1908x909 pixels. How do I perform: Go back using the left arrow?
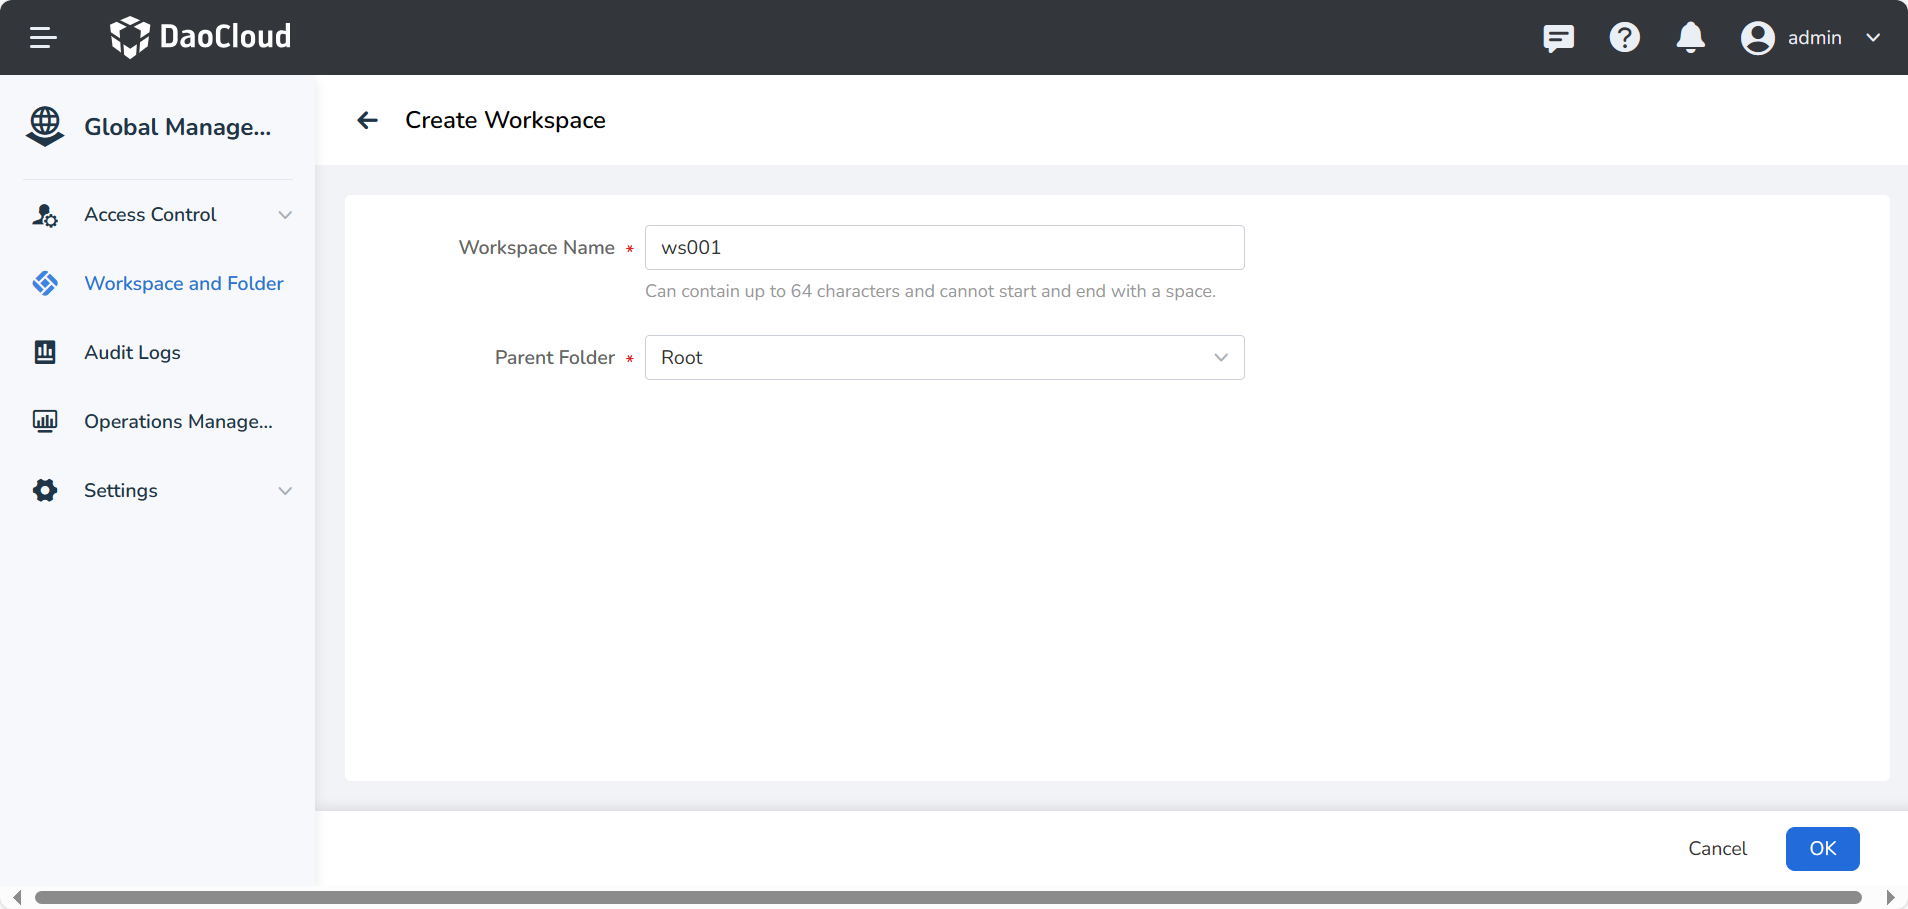click(367, 121)
